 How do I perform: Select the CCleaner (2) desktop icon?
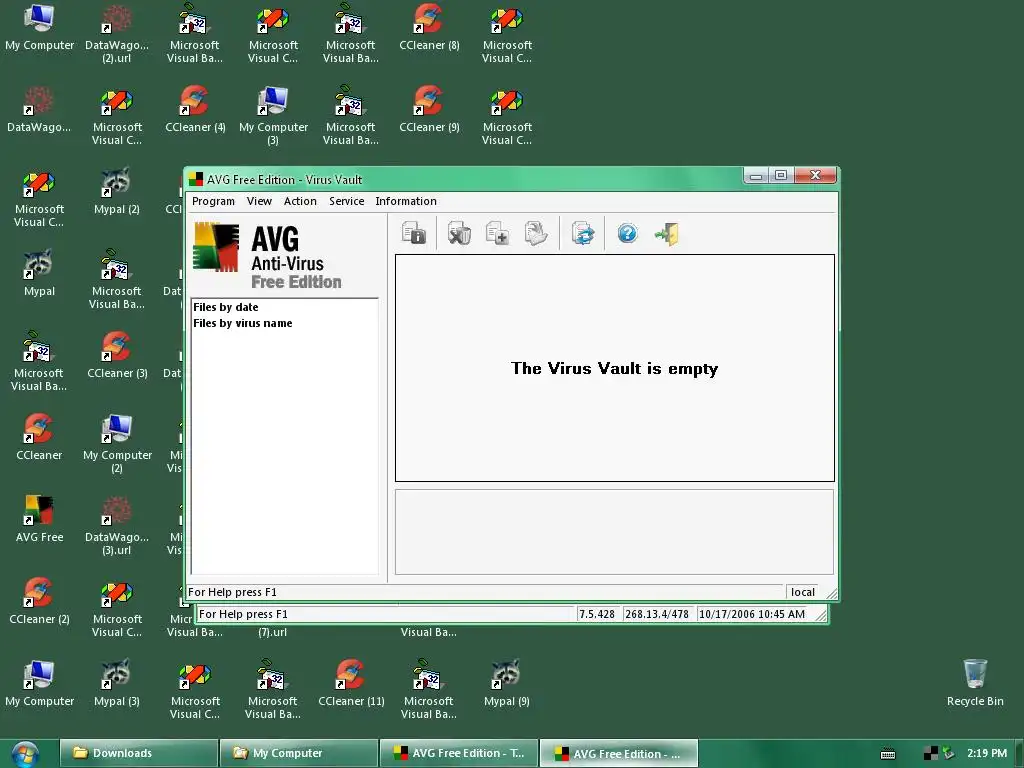(x=39, y=601)
